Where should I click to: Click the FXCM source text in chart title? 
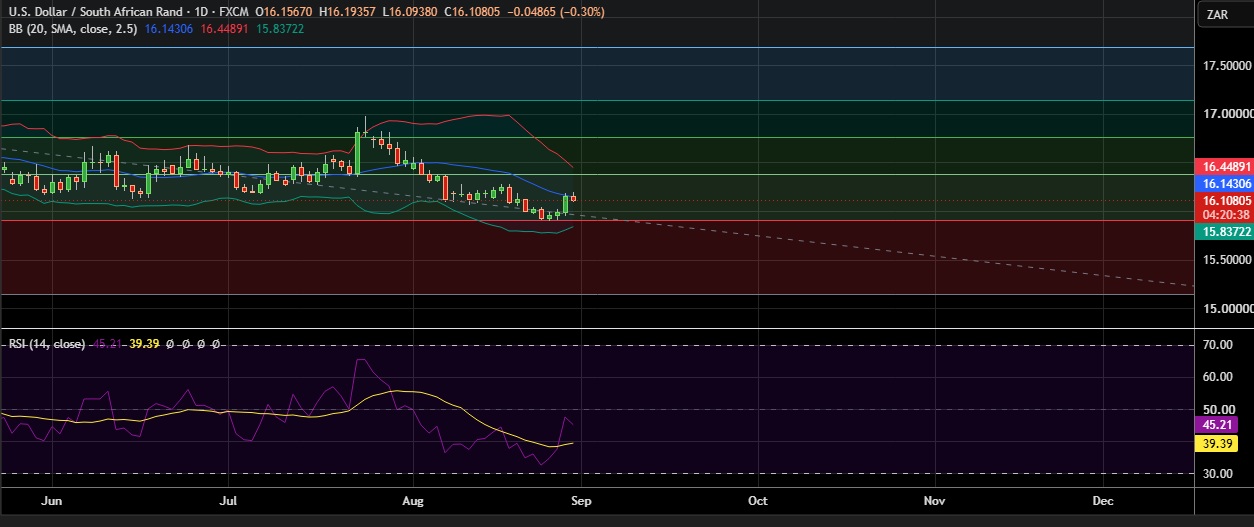click(234, 12)
